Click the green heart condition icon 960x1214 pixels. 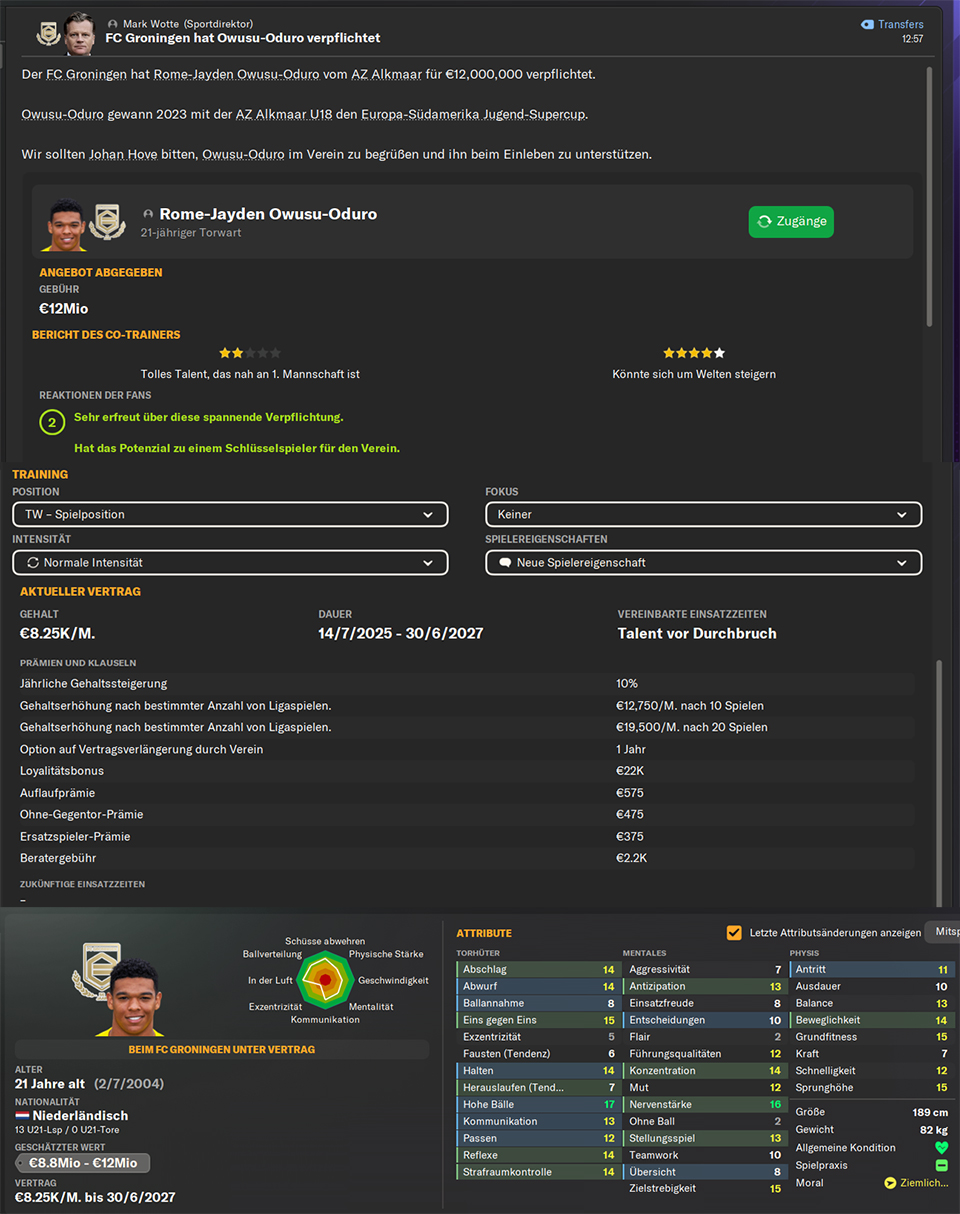(x=941, y=1148)
